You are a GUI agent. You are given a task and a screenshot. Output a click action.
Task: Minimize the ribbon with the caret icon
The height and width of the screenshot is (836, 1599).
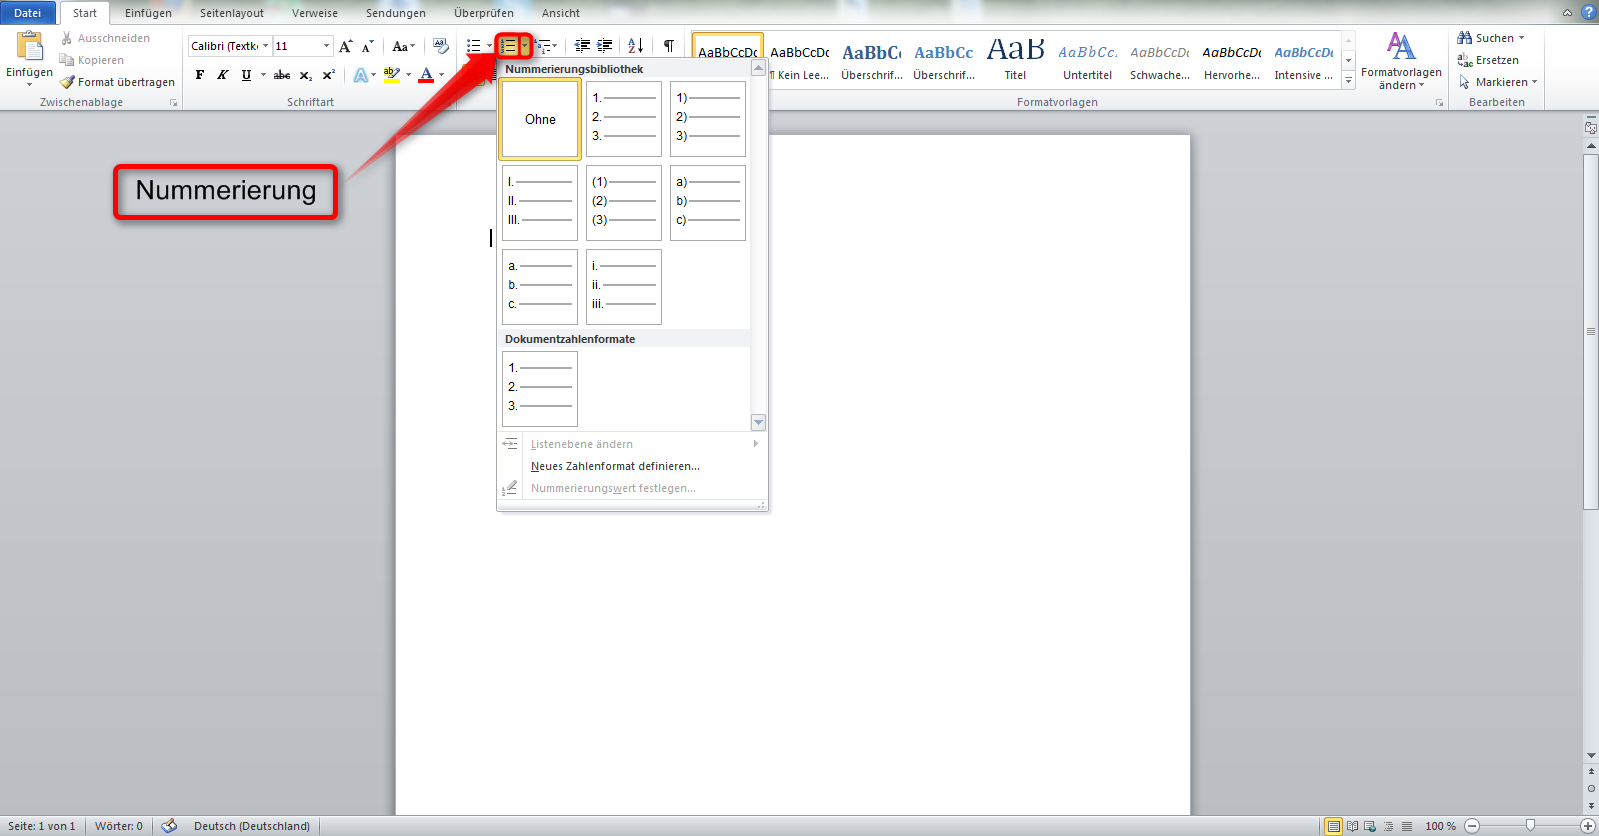pos(1567,13)
